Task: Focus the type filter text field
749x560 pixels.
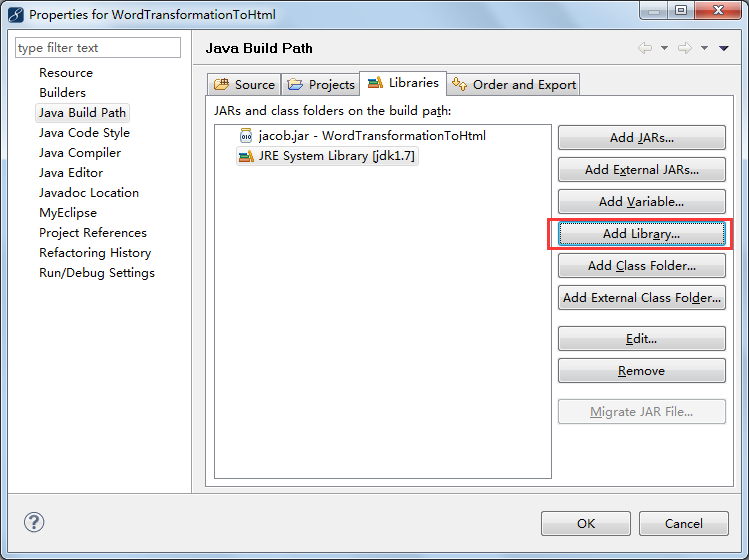Action: click(x=98, y=48)
